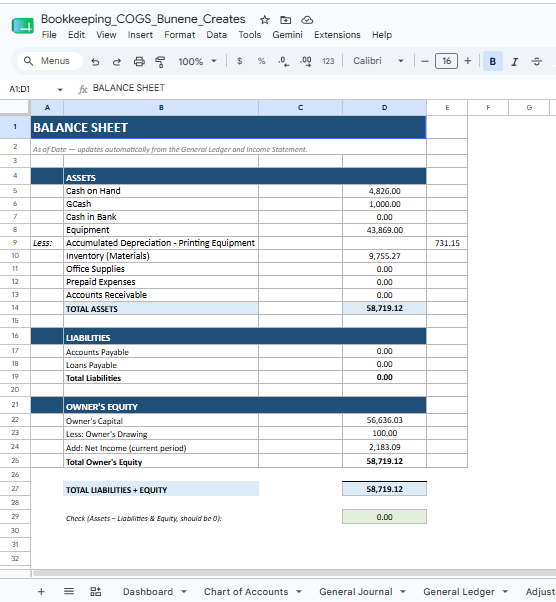556x602 pixels.
Task: Switch to the General Journal tab
Action: 356,592
